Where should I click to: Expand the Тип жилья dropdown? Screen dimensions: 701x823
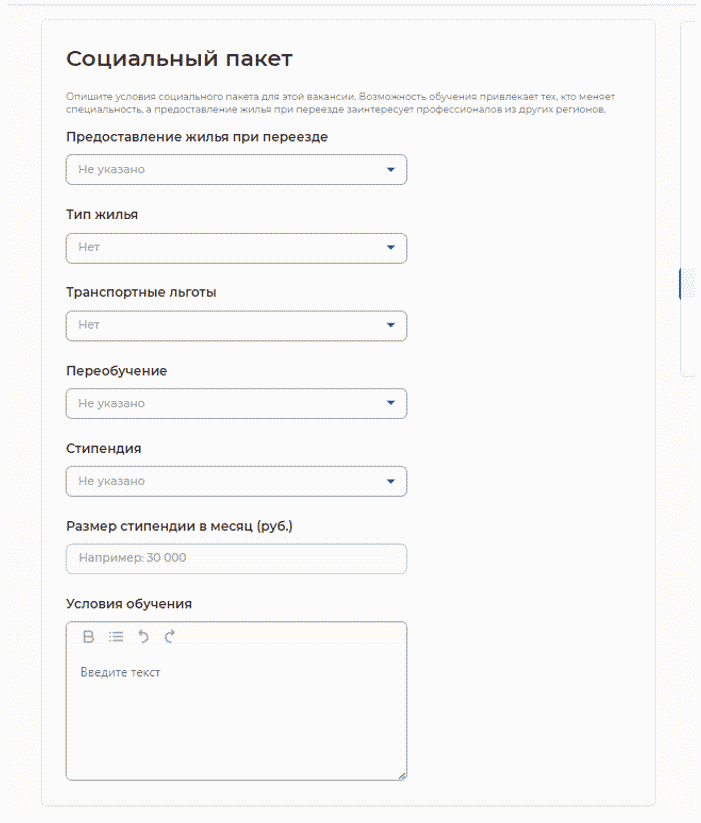pyautogui.click(x=236, y=248)
